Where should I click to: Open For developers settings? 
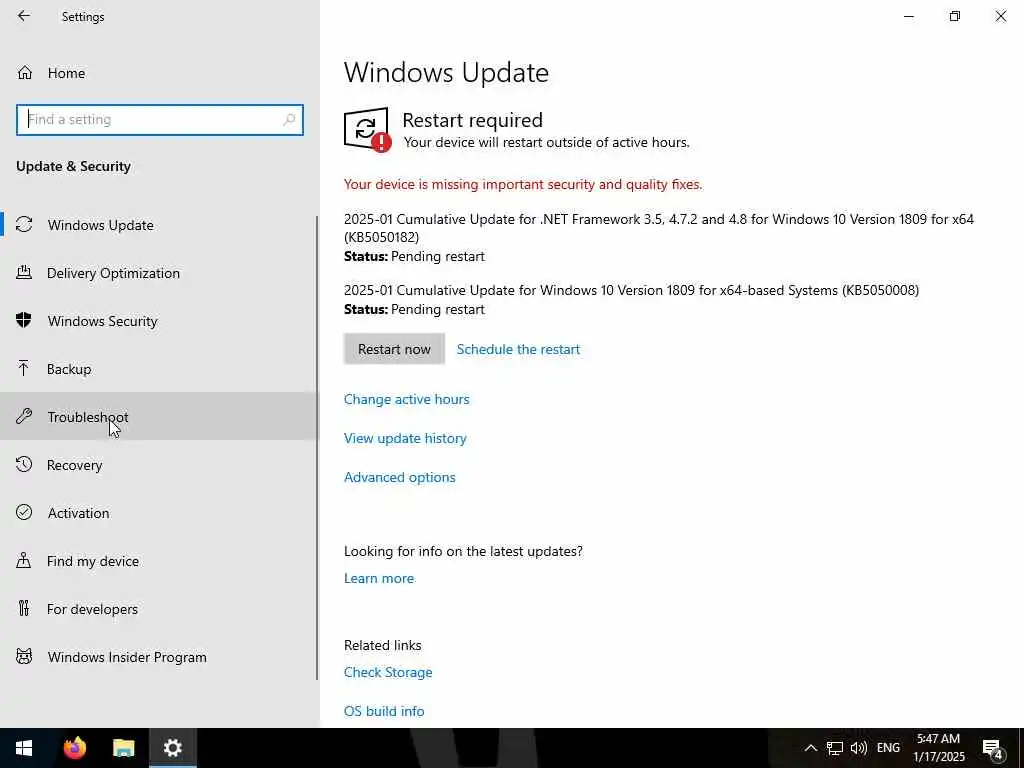(160, 609)
